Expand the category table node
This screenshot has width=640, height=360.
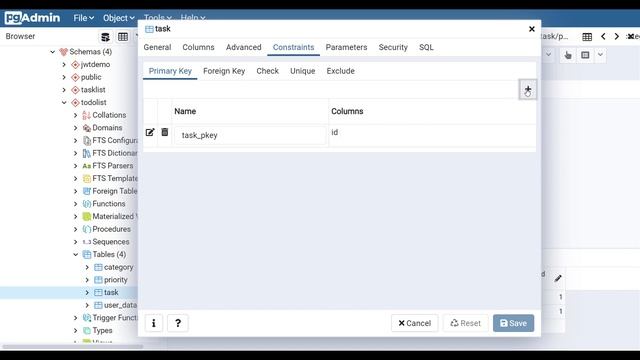coord(87,267)
